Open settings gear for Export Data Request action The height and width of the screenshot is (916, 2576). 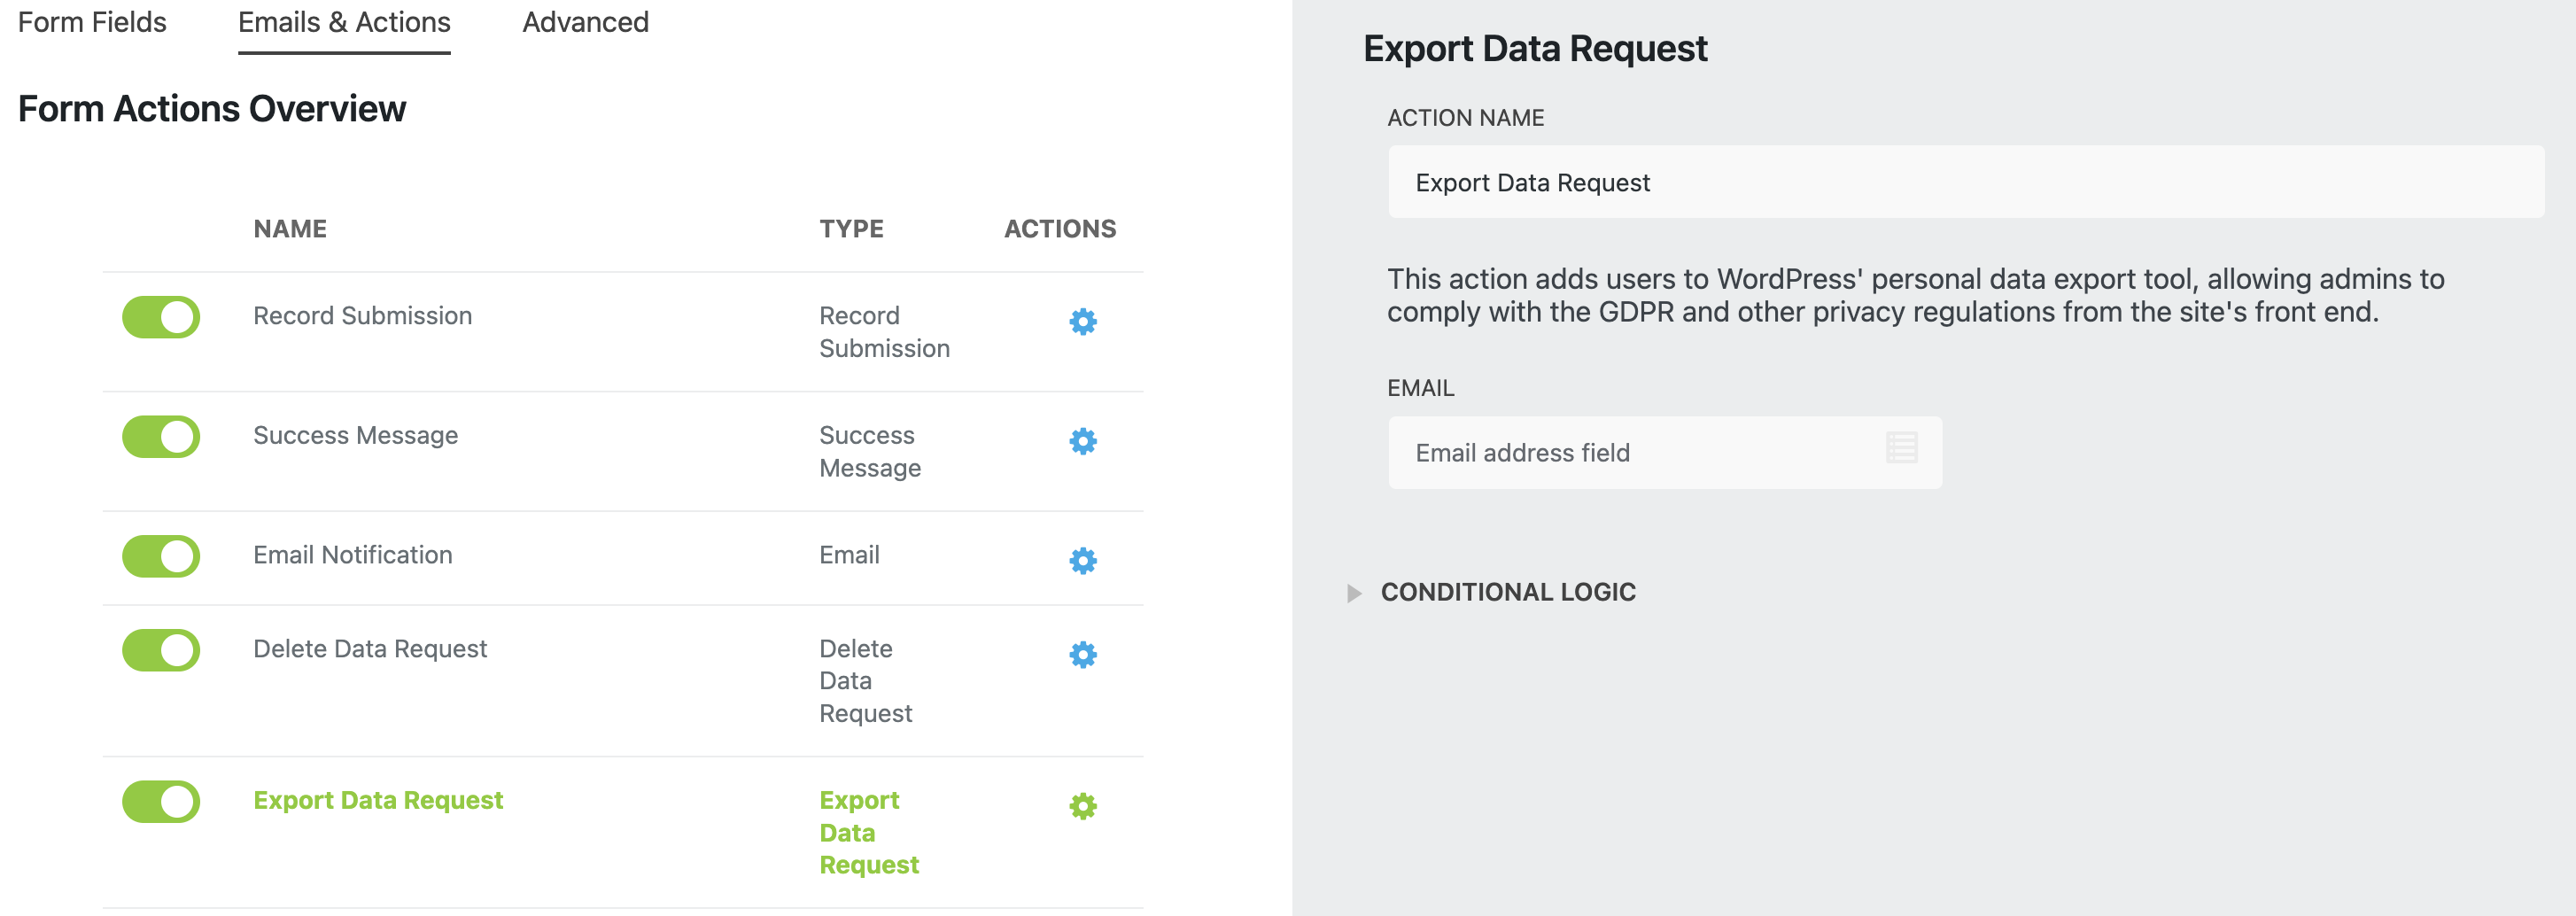(1082, 805)
